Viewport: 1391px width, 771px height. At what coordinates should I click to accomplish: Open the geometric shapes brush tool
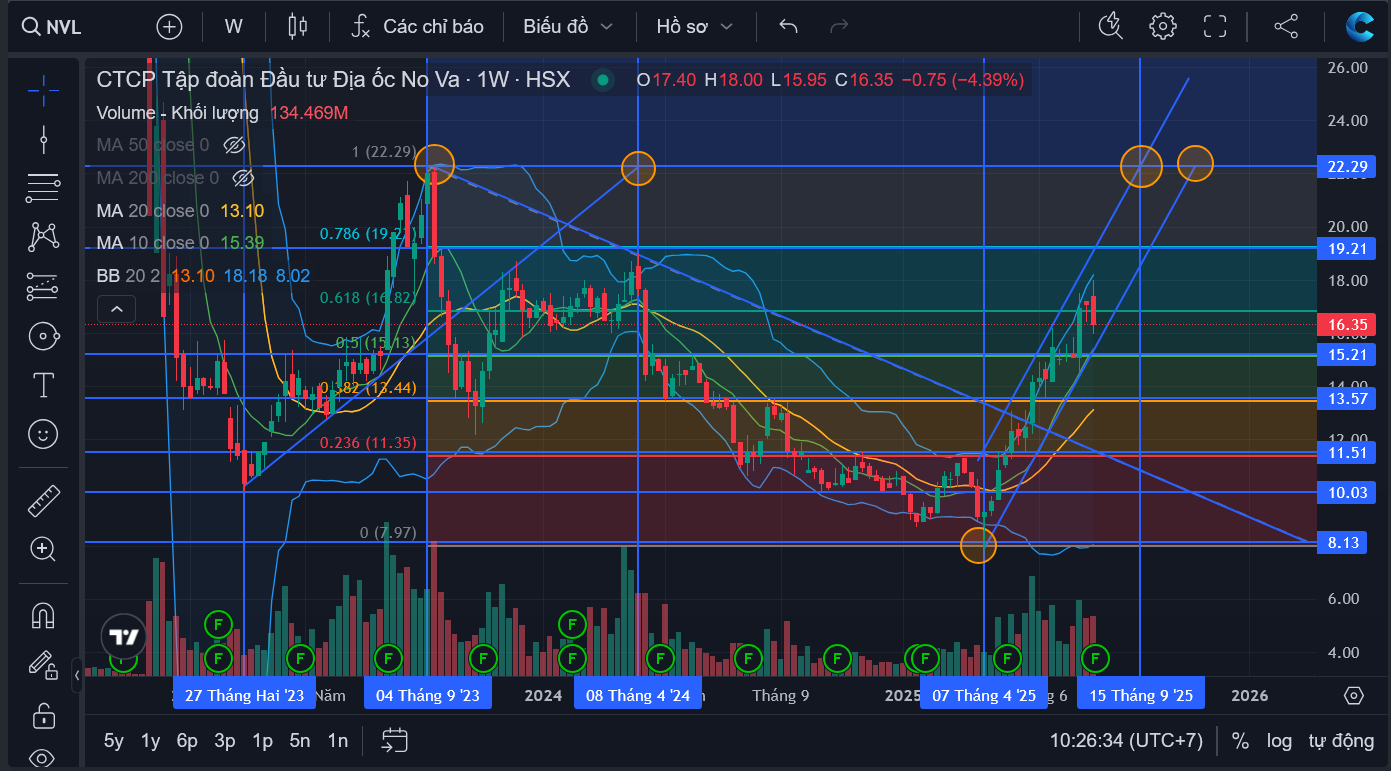(x=43, y=336)
